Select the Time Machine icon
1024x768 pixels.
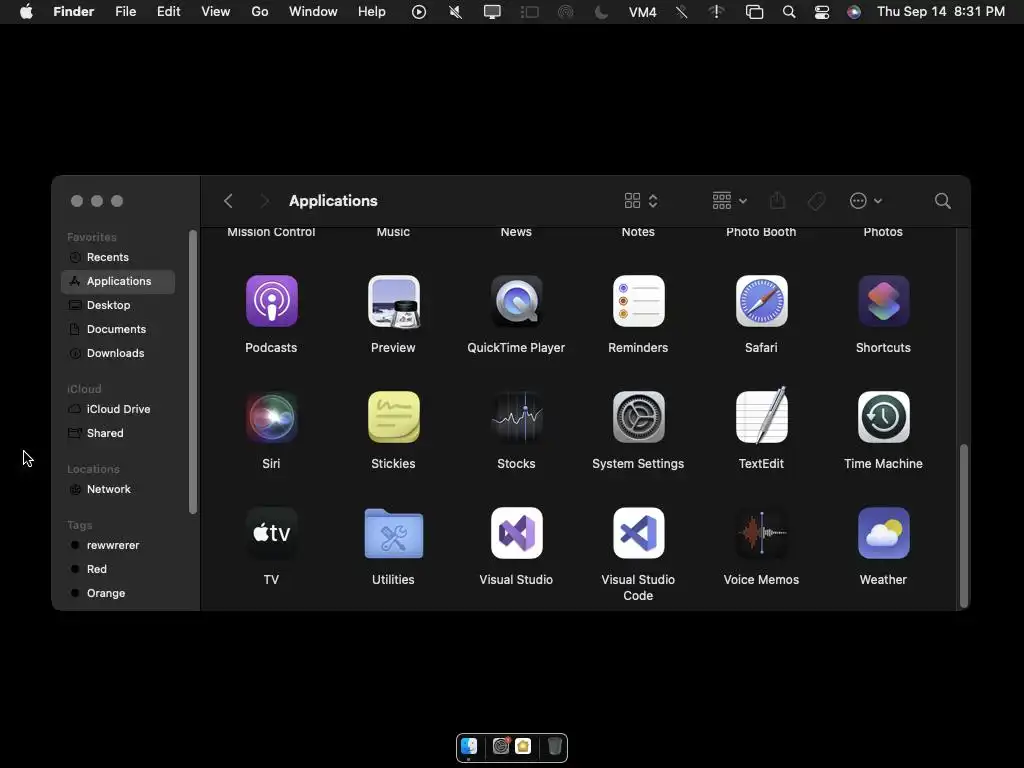(884, 417)
